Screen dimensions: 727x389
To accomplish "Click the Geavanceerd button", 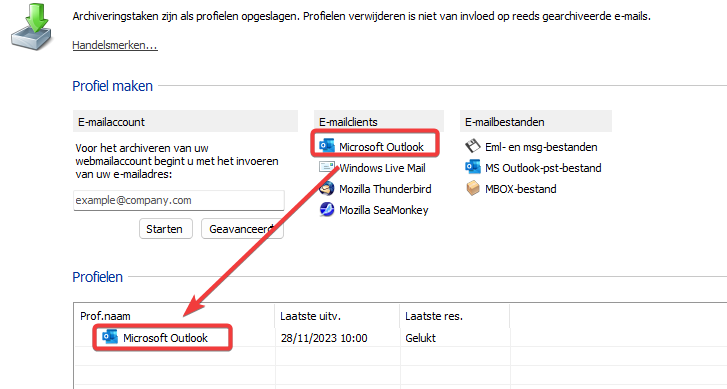I will (242, 229).
